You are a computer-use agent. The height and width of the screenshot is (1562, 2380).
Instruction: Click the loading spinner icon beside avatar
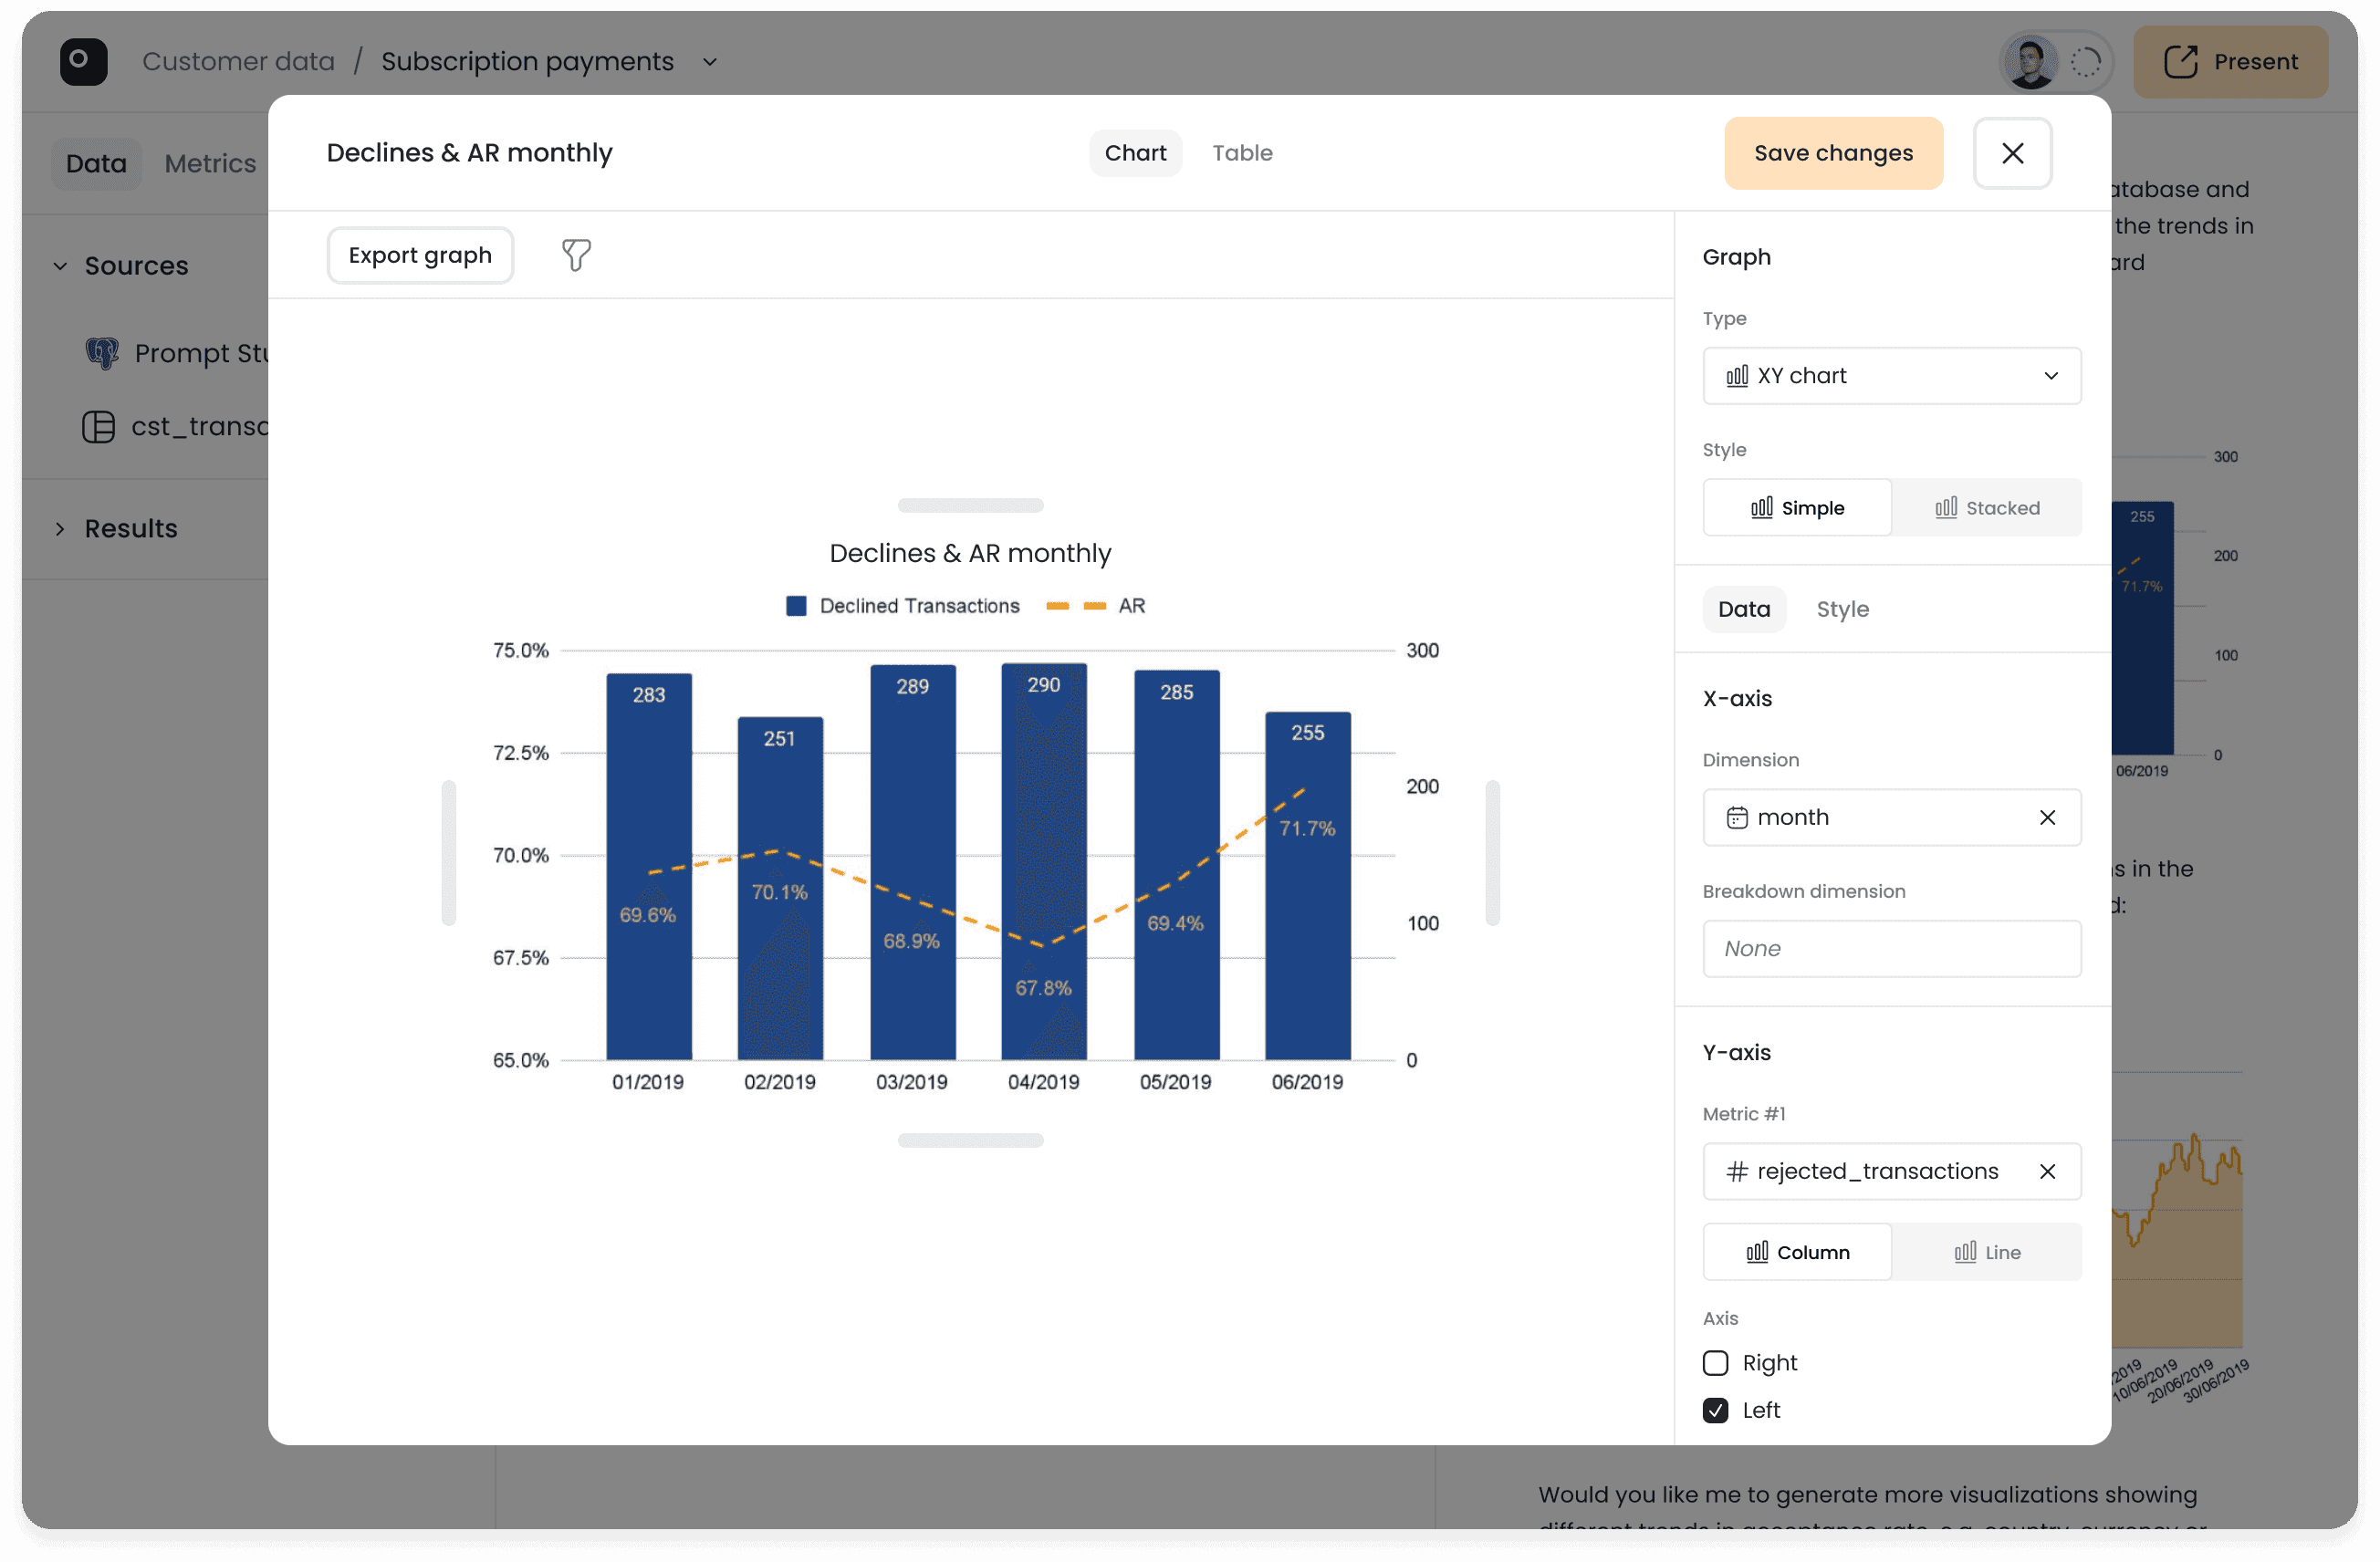point(2085,62)
